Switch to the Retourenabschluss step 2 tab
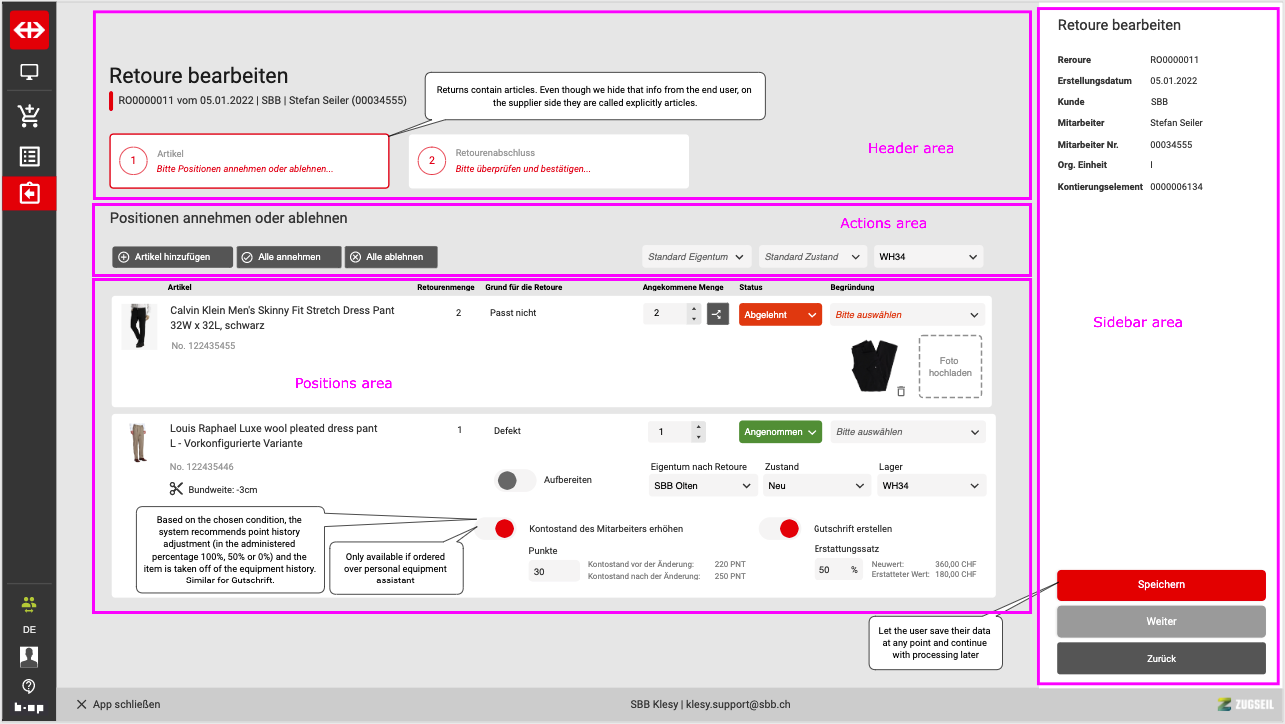Screen dimensions: 1285x724 [548, 161]
